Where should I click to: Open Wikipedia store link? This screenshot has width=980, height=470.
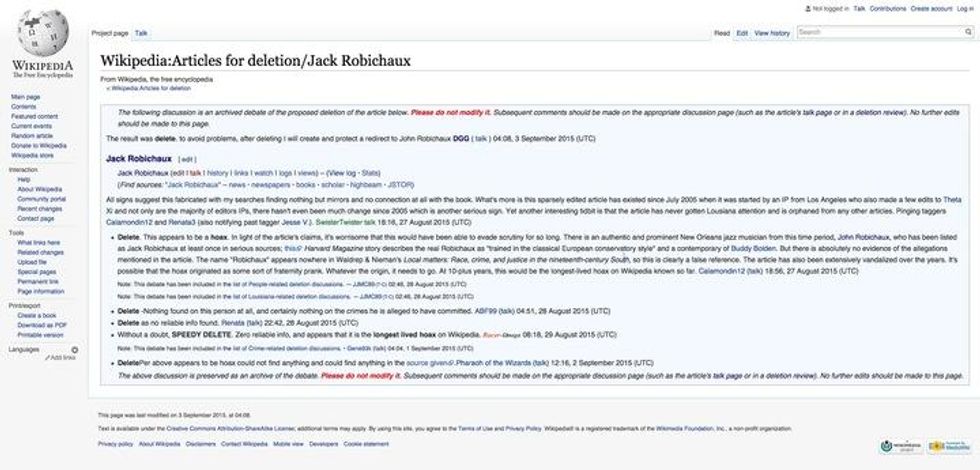[32, 155]
